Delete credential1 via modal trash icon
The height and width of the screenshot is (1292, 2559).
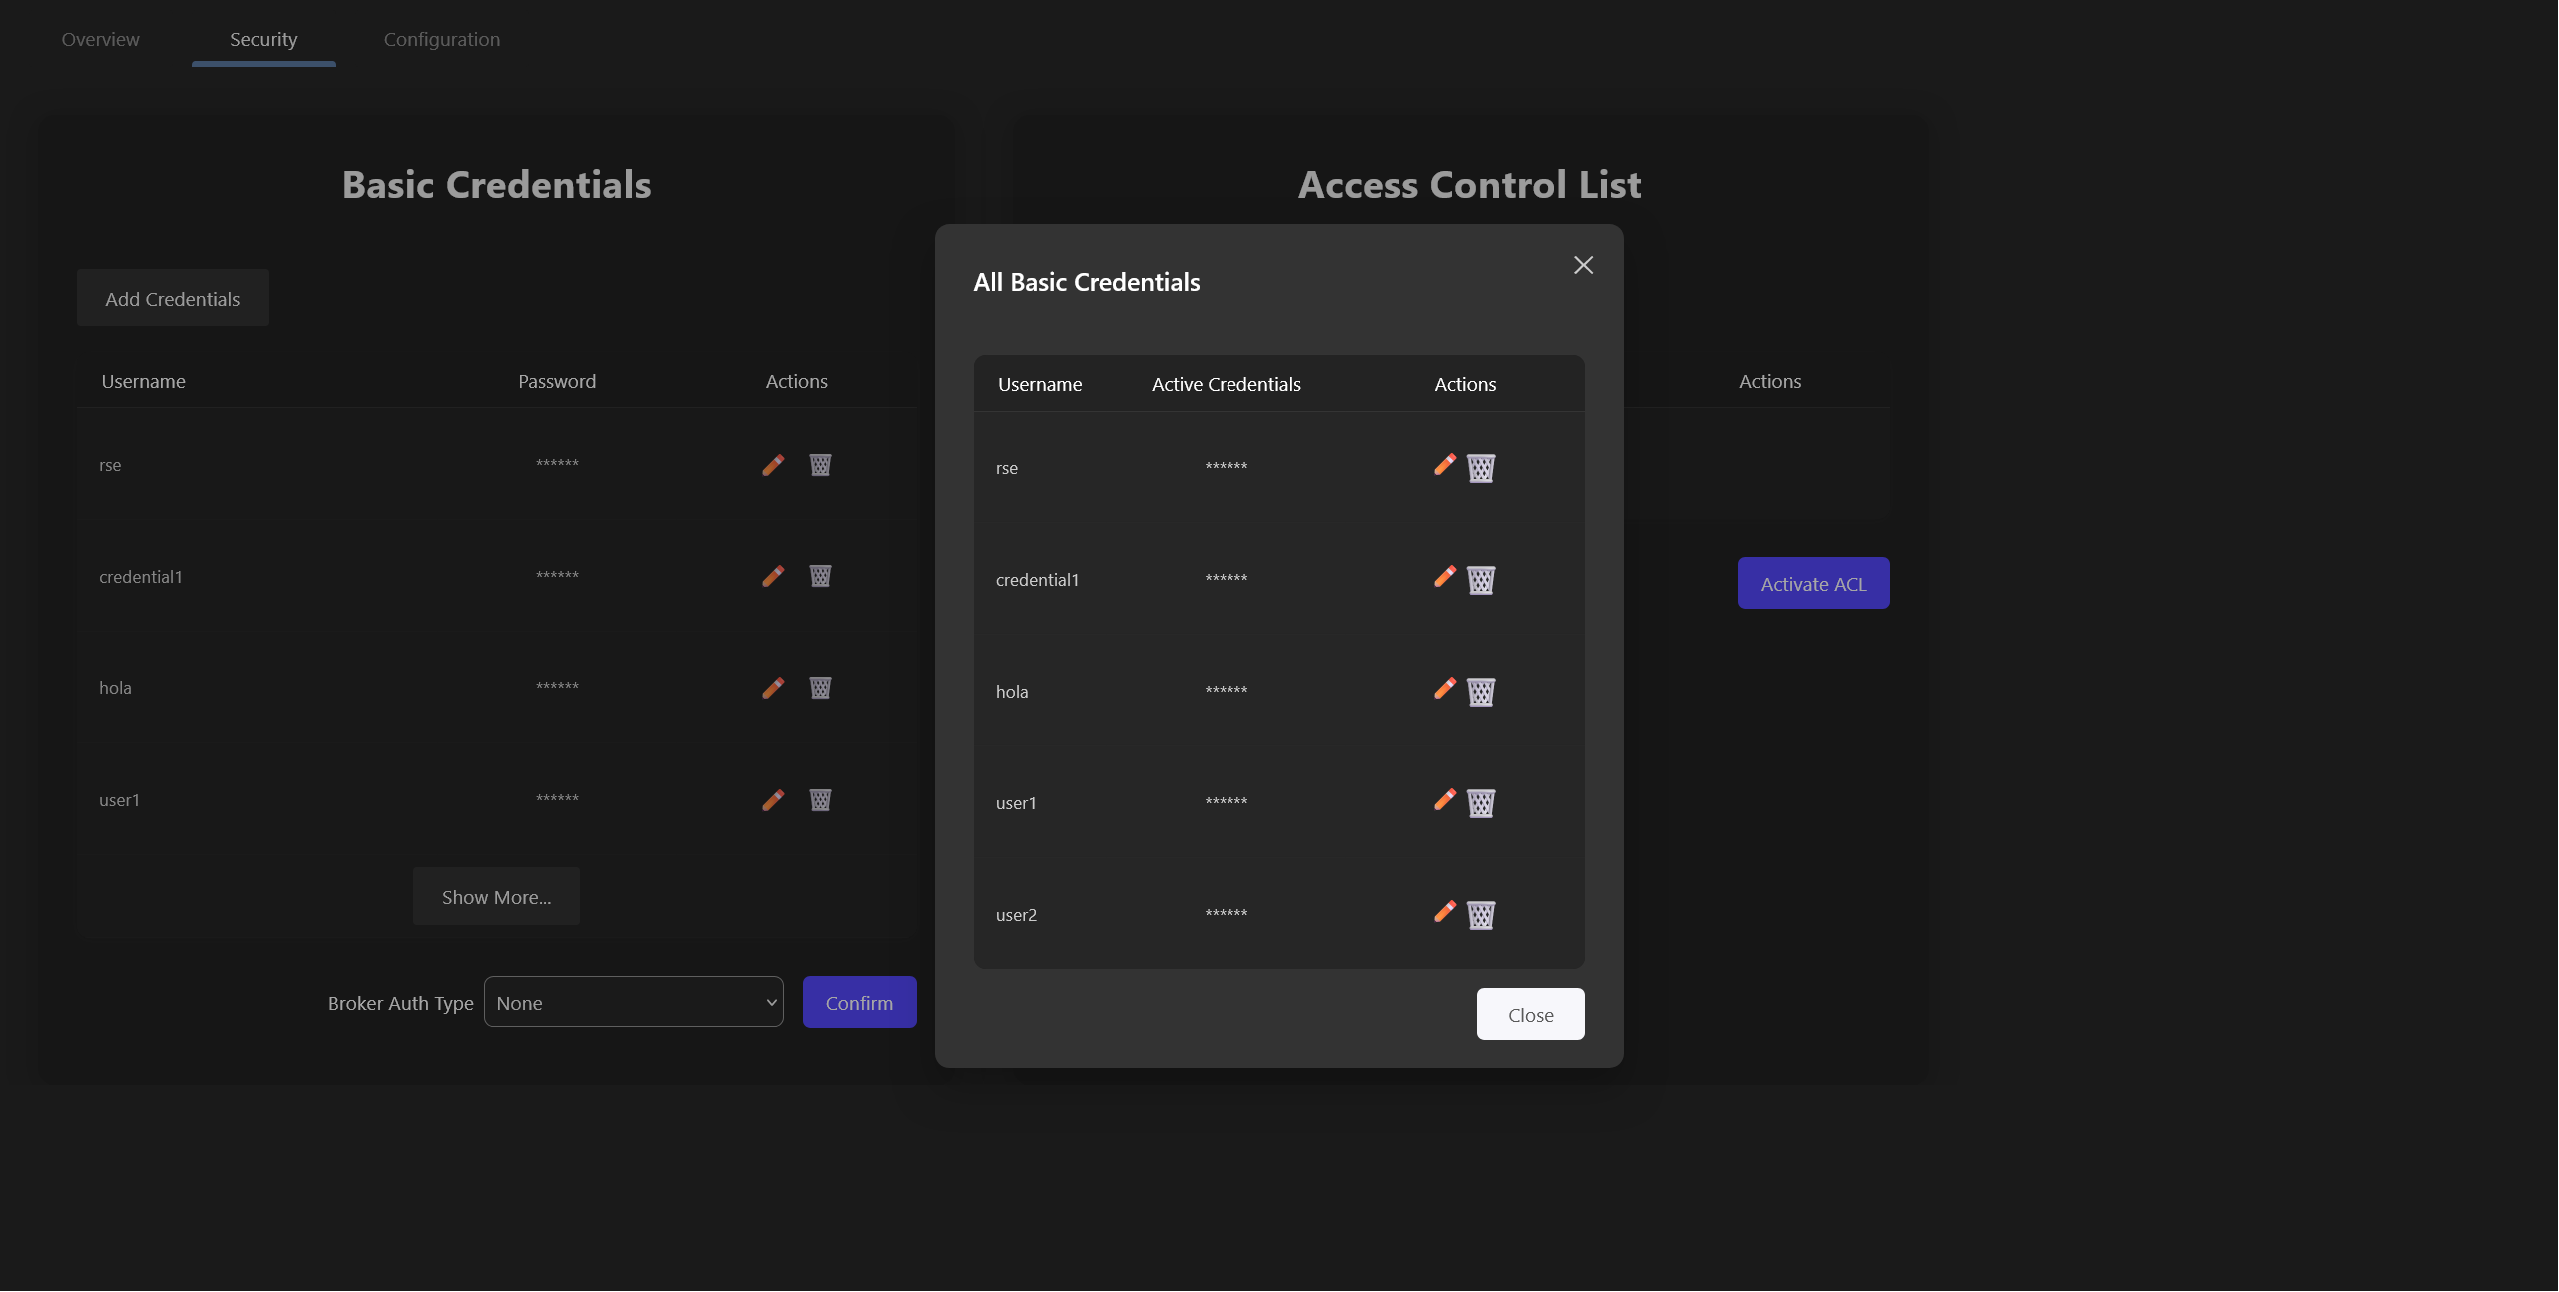click(1480, 580)
